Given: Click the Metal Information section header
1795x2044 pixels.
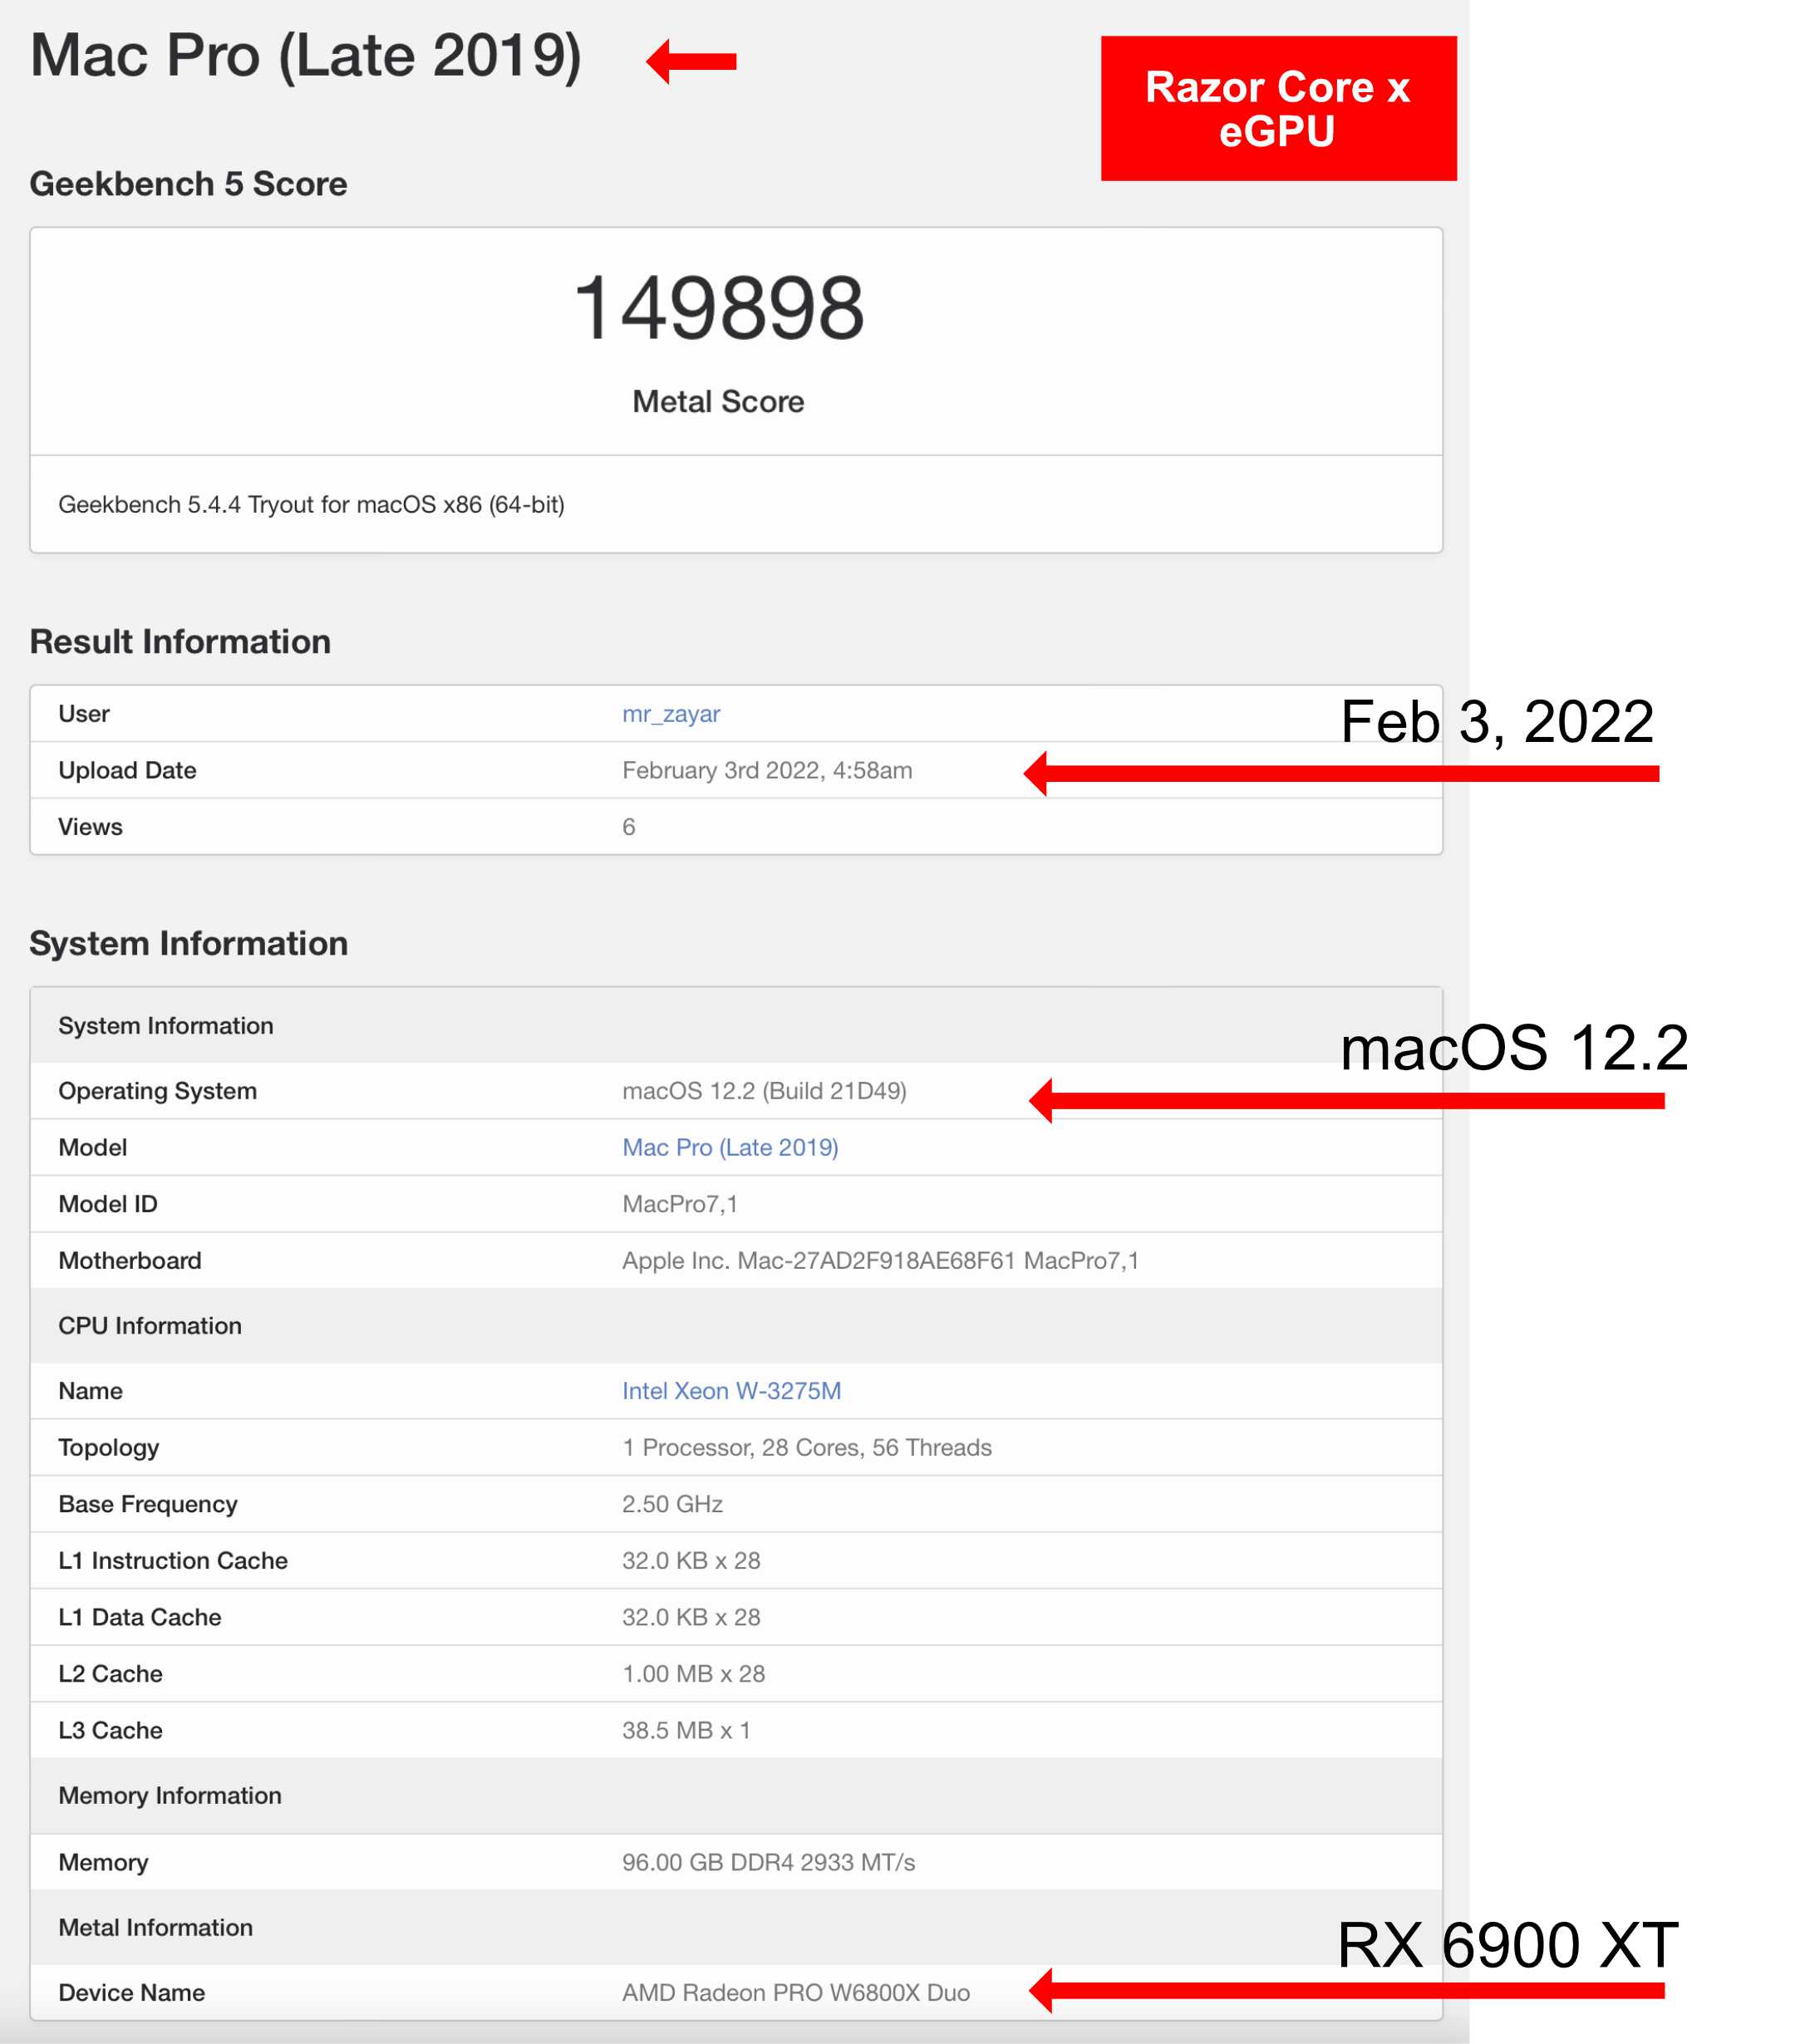Looking at the screenshot, I should (x=155, y=1927).
